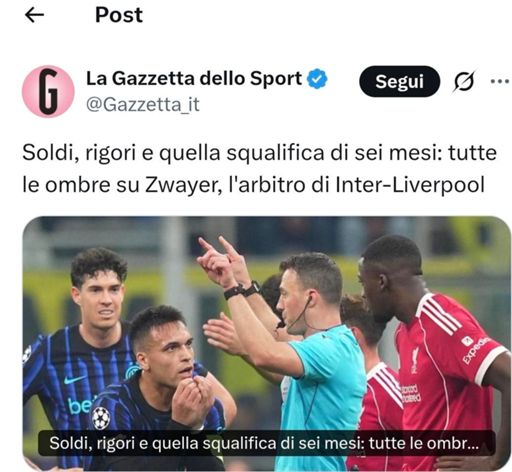The width and height of the screenshot is (512, 472).
Task: Click the Nike swoosh on the striped shirt
Action: point(75,379)
